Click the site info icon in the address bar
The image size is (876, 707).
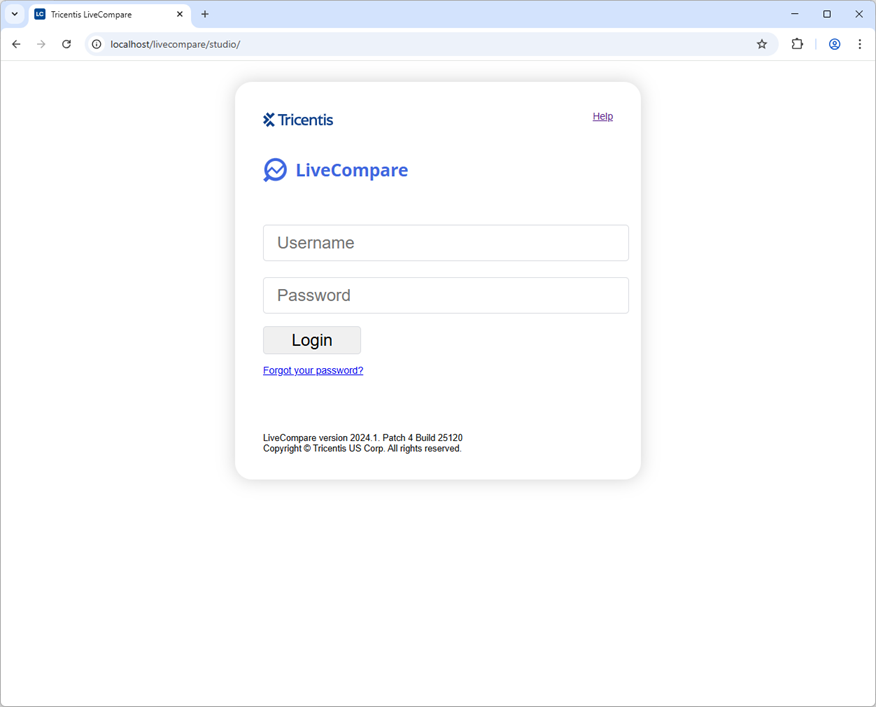95,44
